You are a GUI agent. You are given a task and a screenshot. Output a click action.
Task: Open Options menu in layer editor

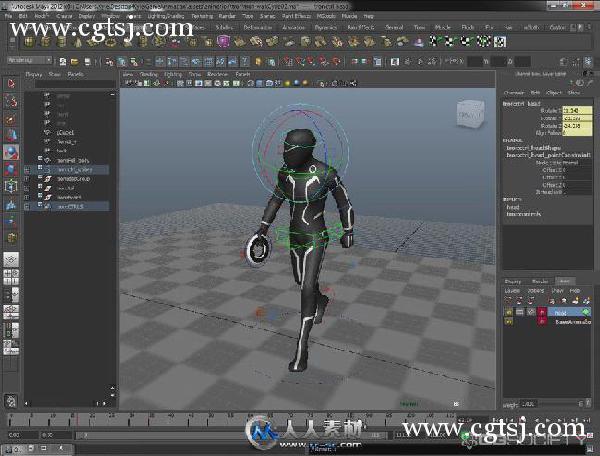536,291
